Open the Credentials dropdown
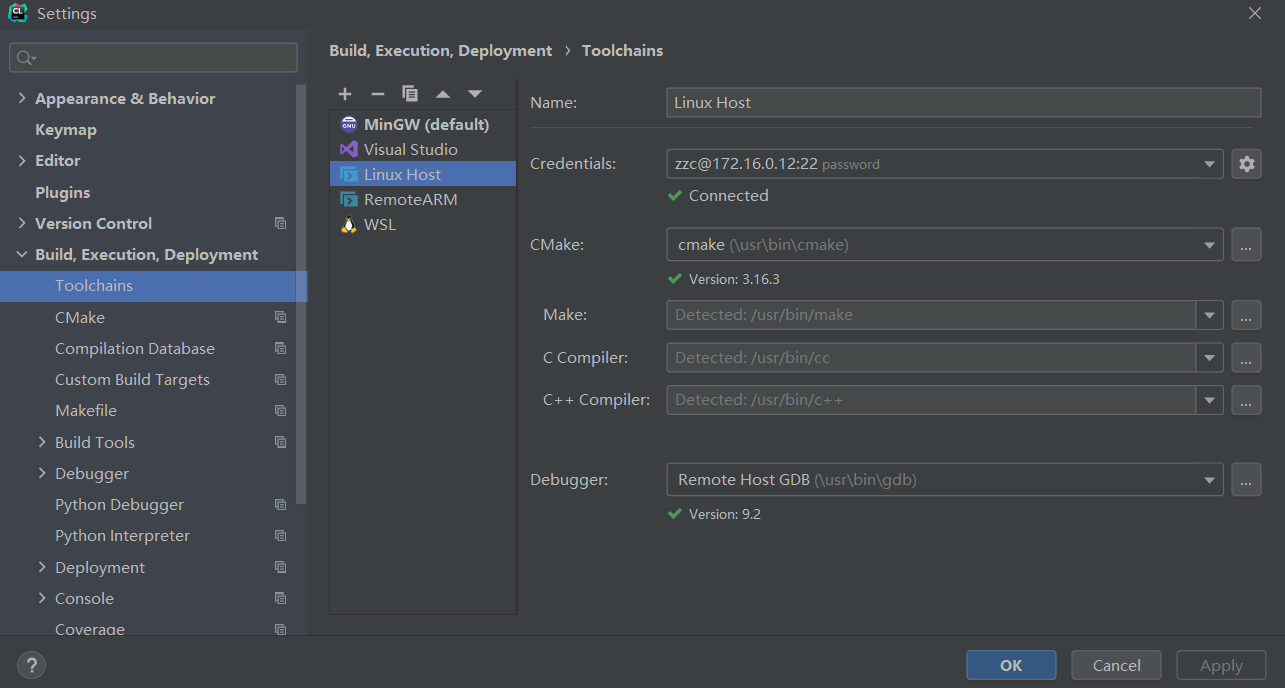This screenshot has width=1285, height=688. 1210,164
